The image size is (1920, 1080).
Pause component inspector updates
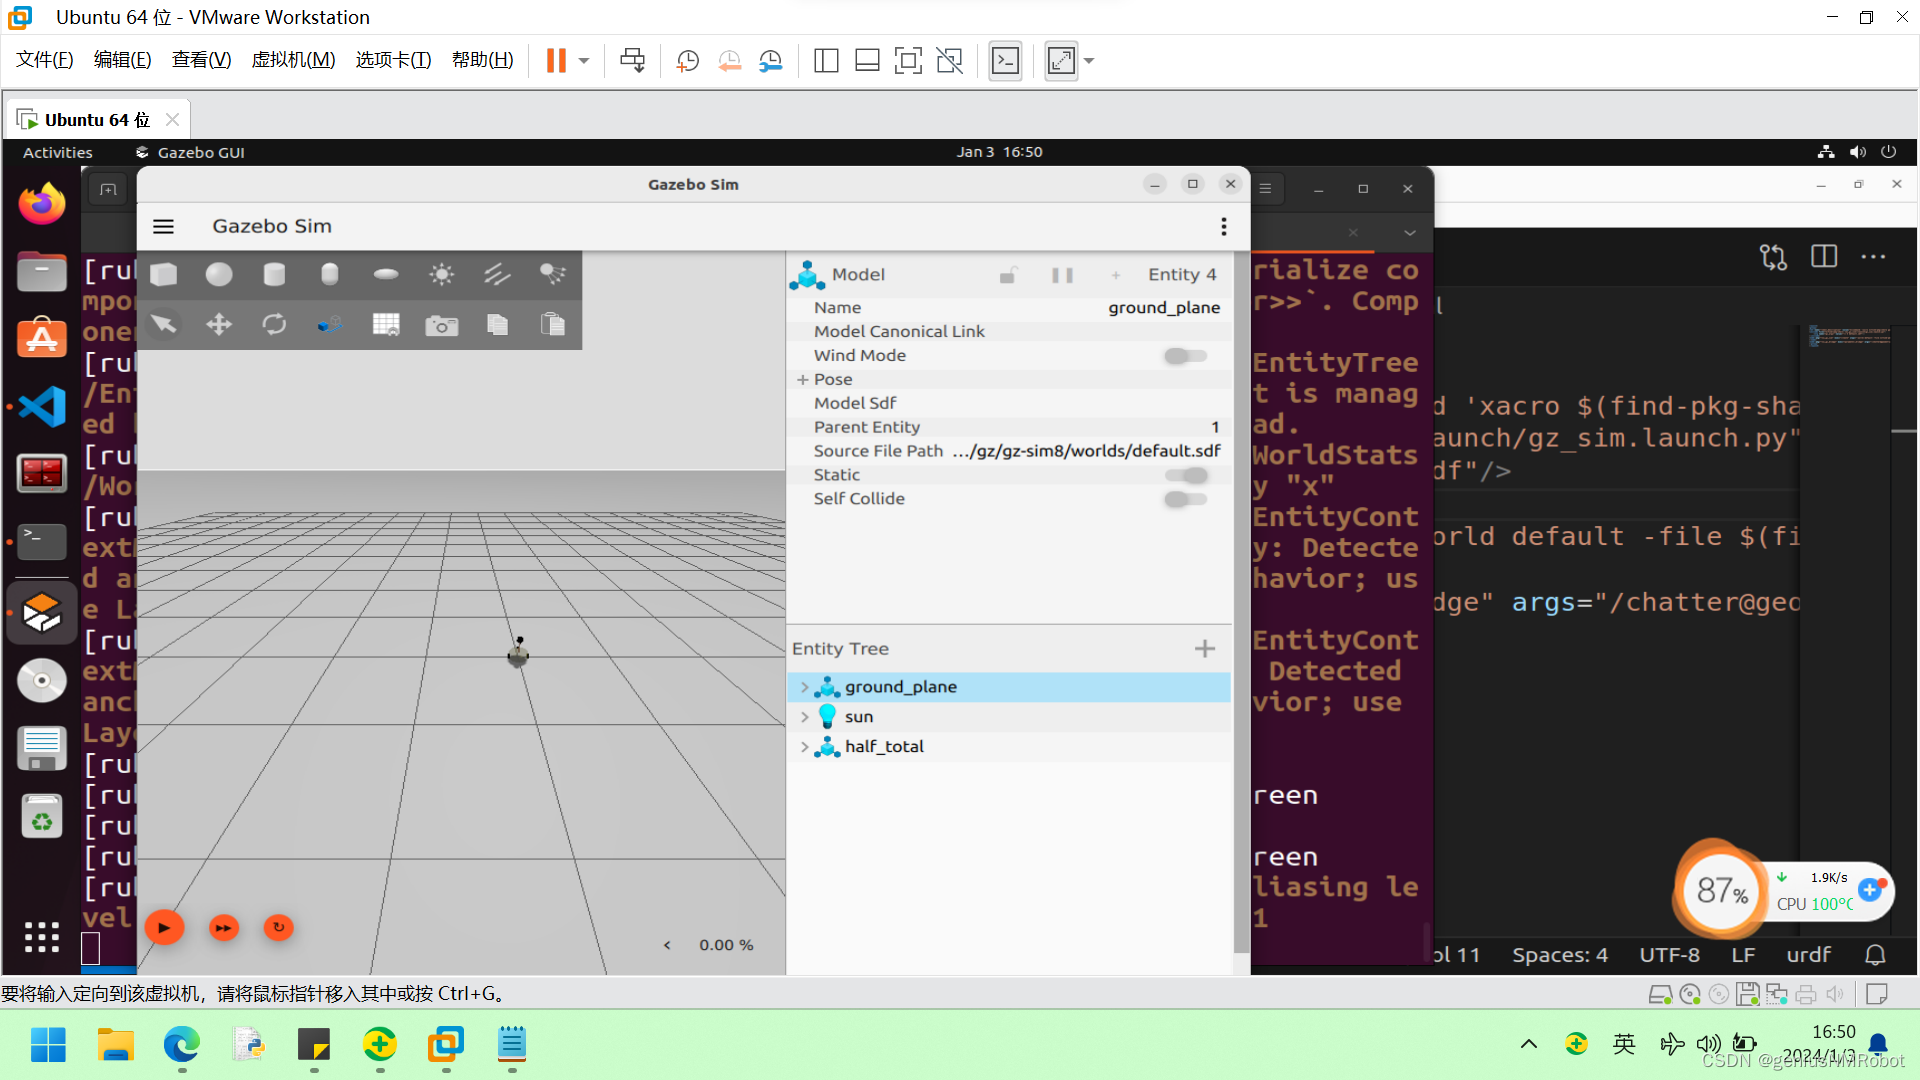(x=1062, y=275)
